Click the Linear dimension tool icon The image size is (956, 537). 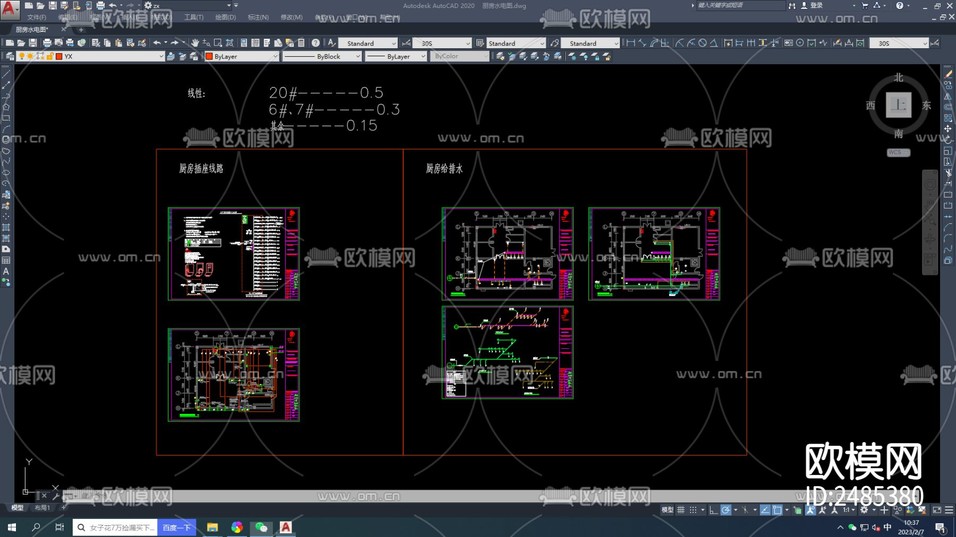631,43
